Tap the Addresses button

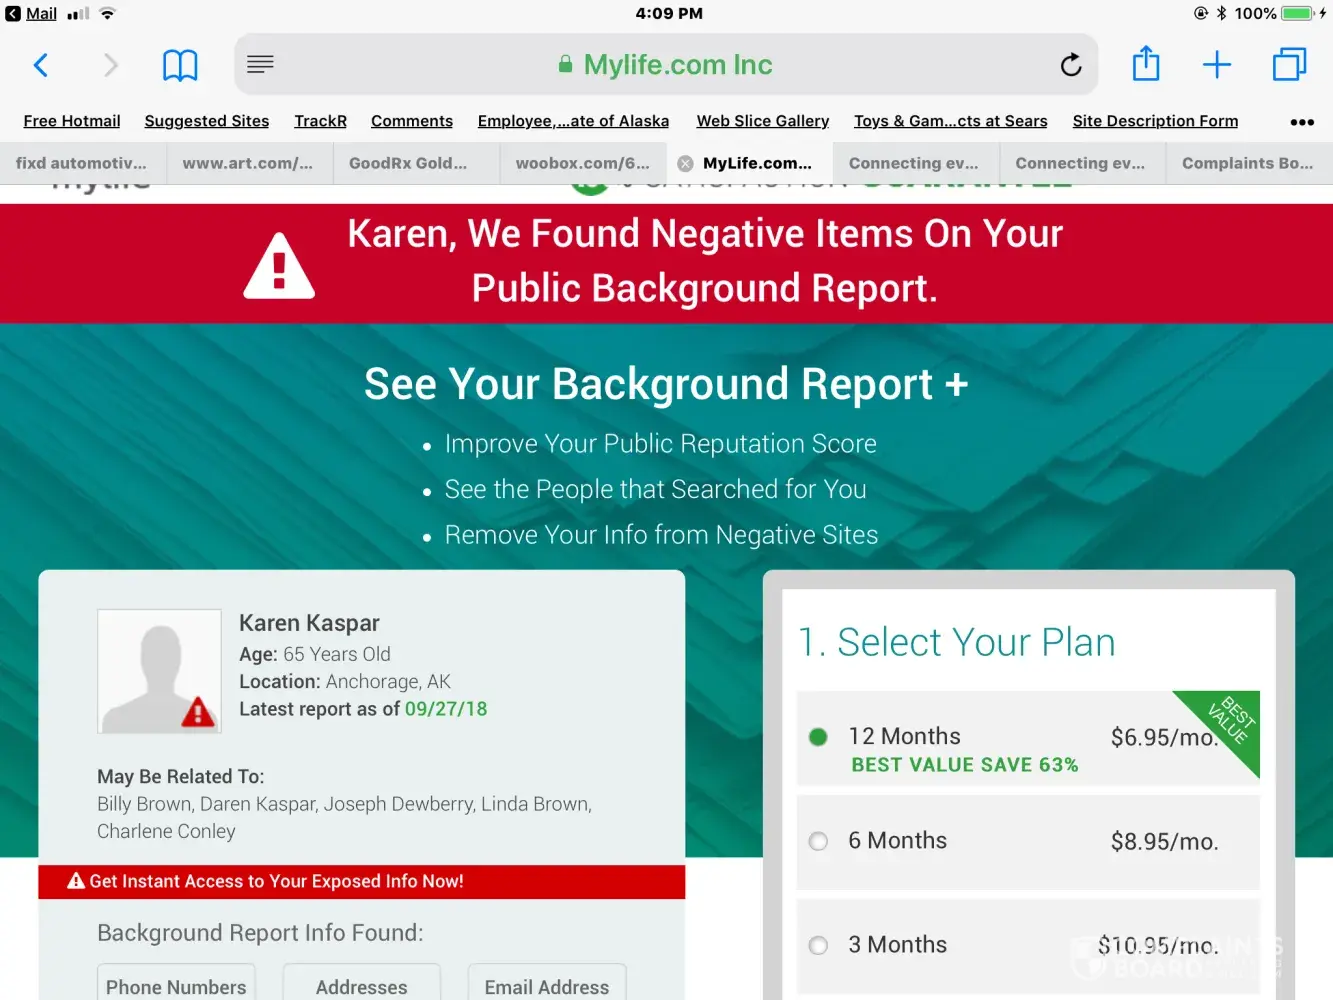362,983
